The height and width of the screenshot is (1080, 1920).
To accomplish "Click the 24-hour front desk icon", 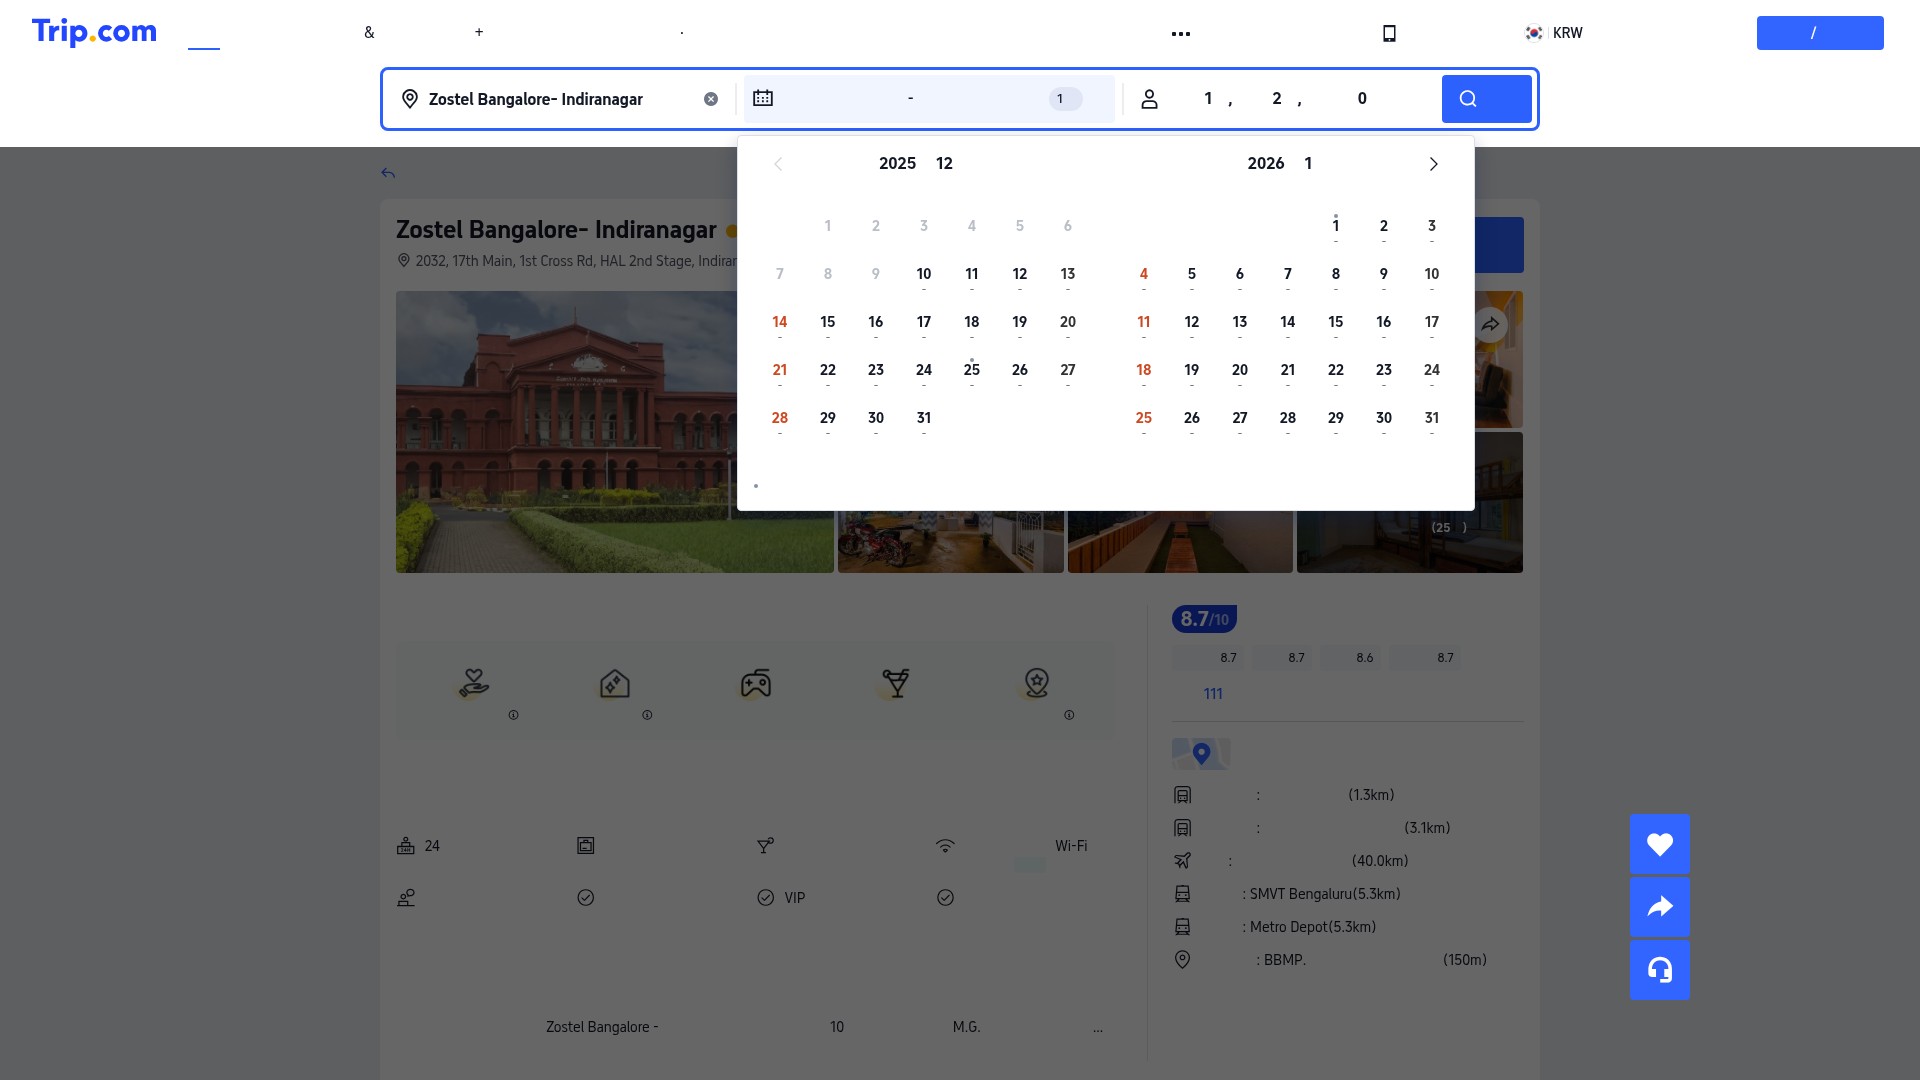I will click(x=406, y=846).
